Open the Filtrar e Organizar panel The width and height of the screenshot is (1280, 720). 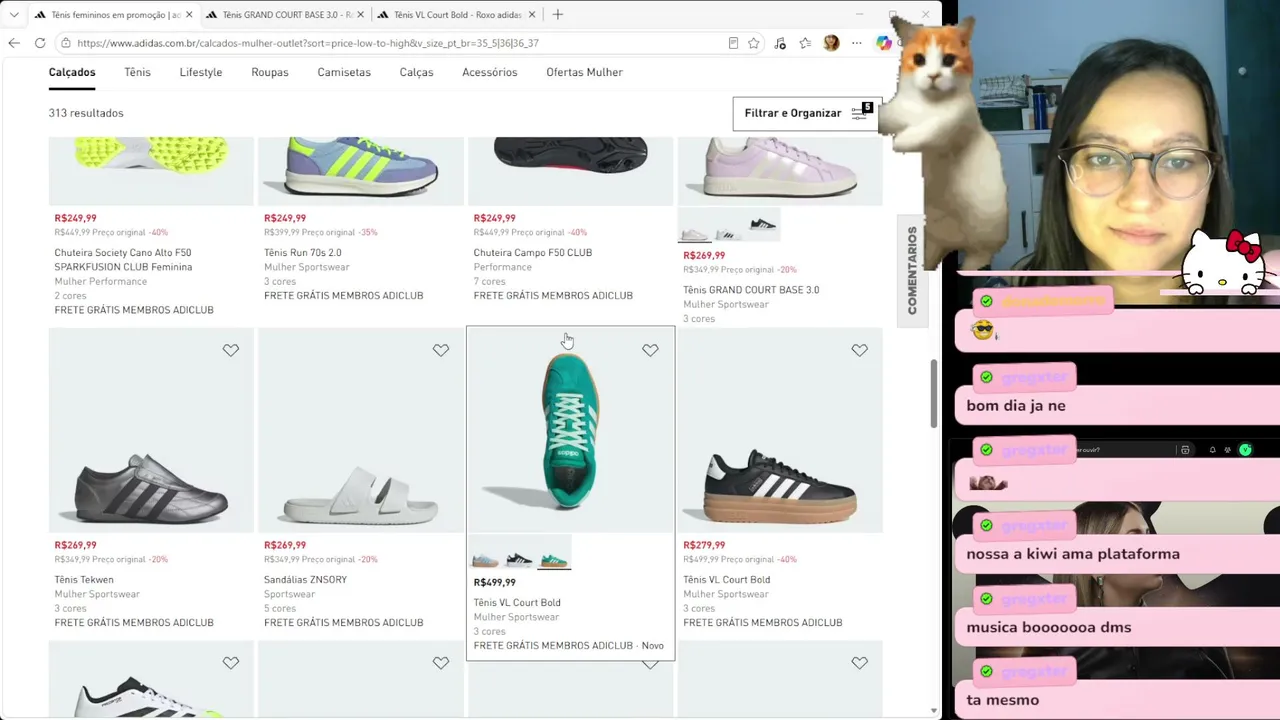807,113
